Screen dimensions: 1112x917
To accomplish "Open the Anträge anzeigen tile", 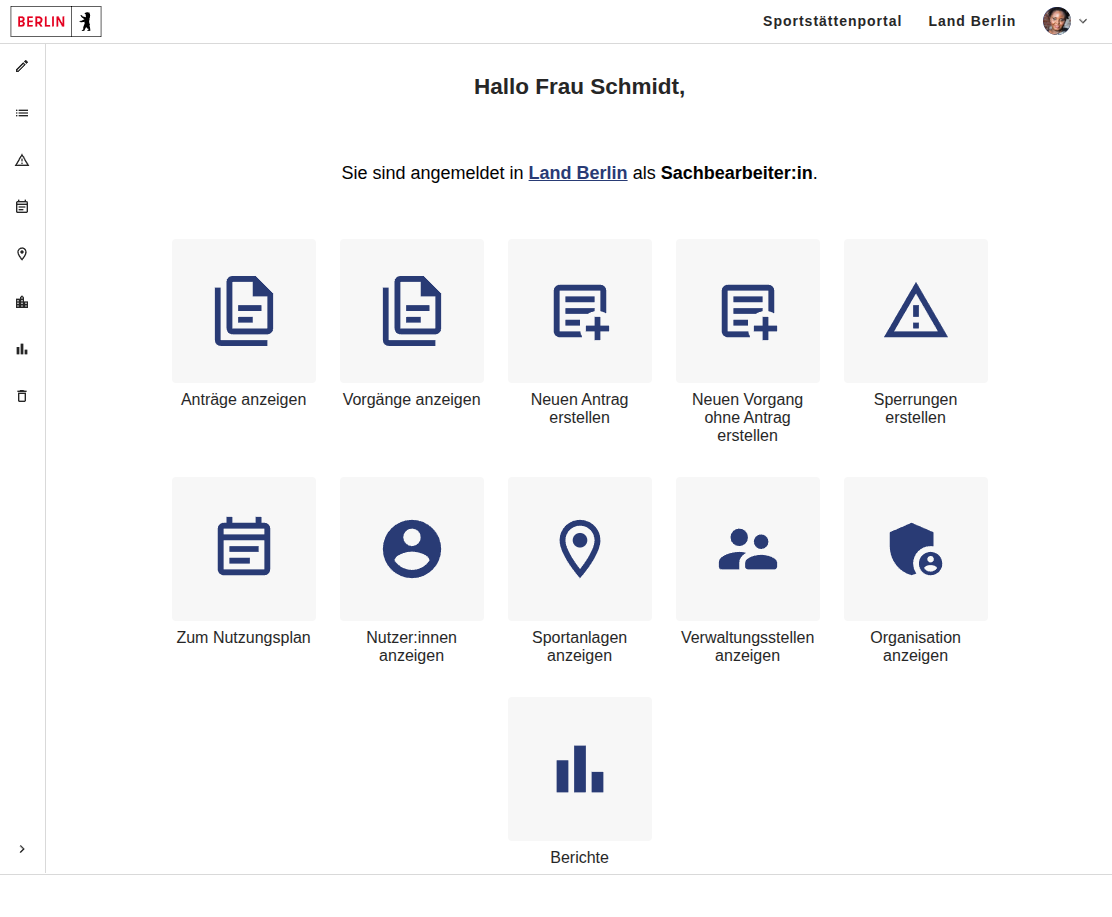I will tap(244, 311).
